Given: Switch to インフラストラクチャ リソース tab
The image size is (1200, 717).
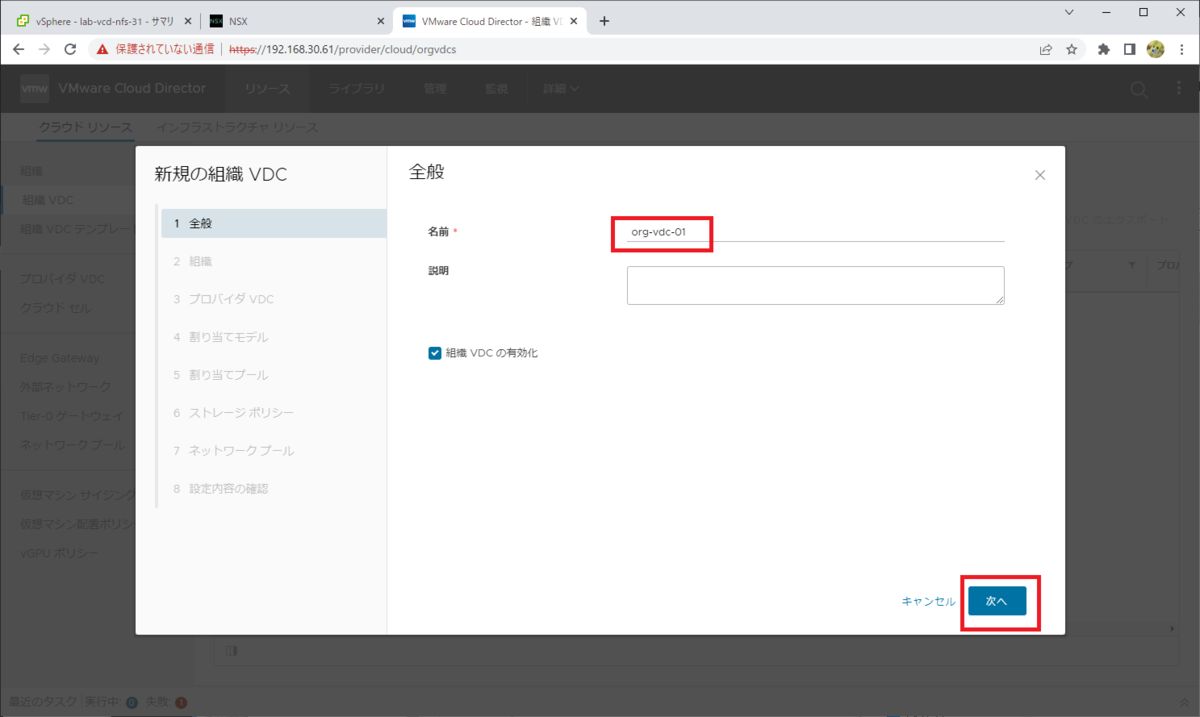Looking at the screenshot, I should tap(238, 127).
